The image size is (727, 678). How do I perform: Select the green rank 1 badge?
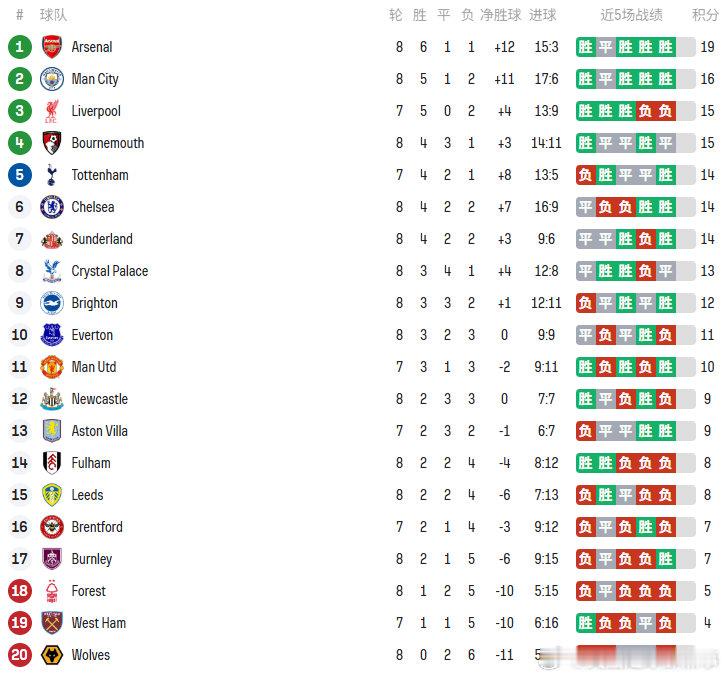pyautogui.click(x=19, y=47)
